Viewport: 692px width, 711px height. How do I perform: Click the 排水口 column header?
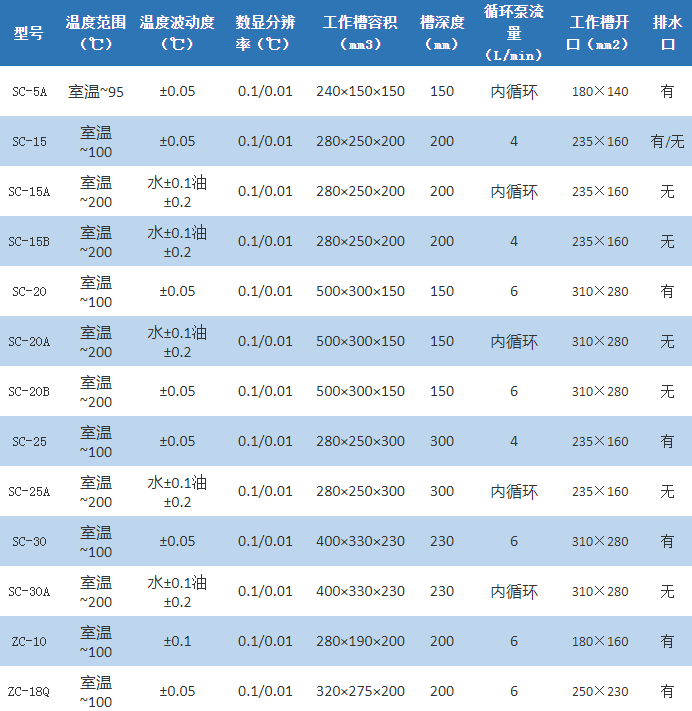(667, 33)
